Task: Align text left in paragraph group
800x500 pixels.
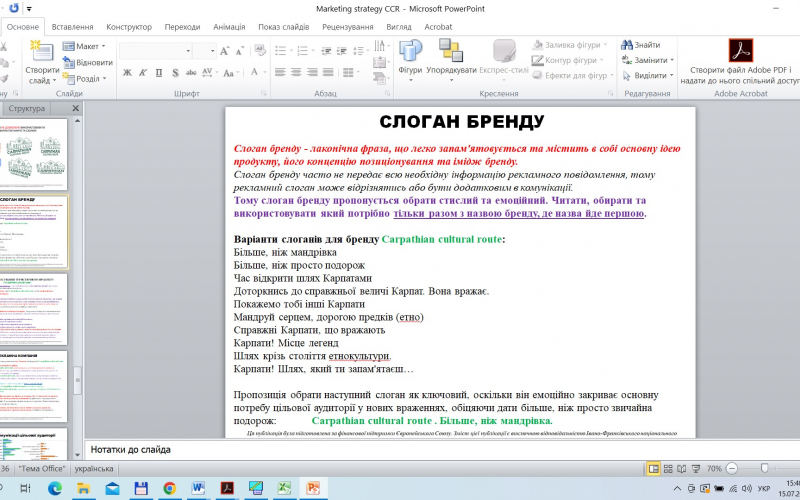Action: (x=280, y=72)
